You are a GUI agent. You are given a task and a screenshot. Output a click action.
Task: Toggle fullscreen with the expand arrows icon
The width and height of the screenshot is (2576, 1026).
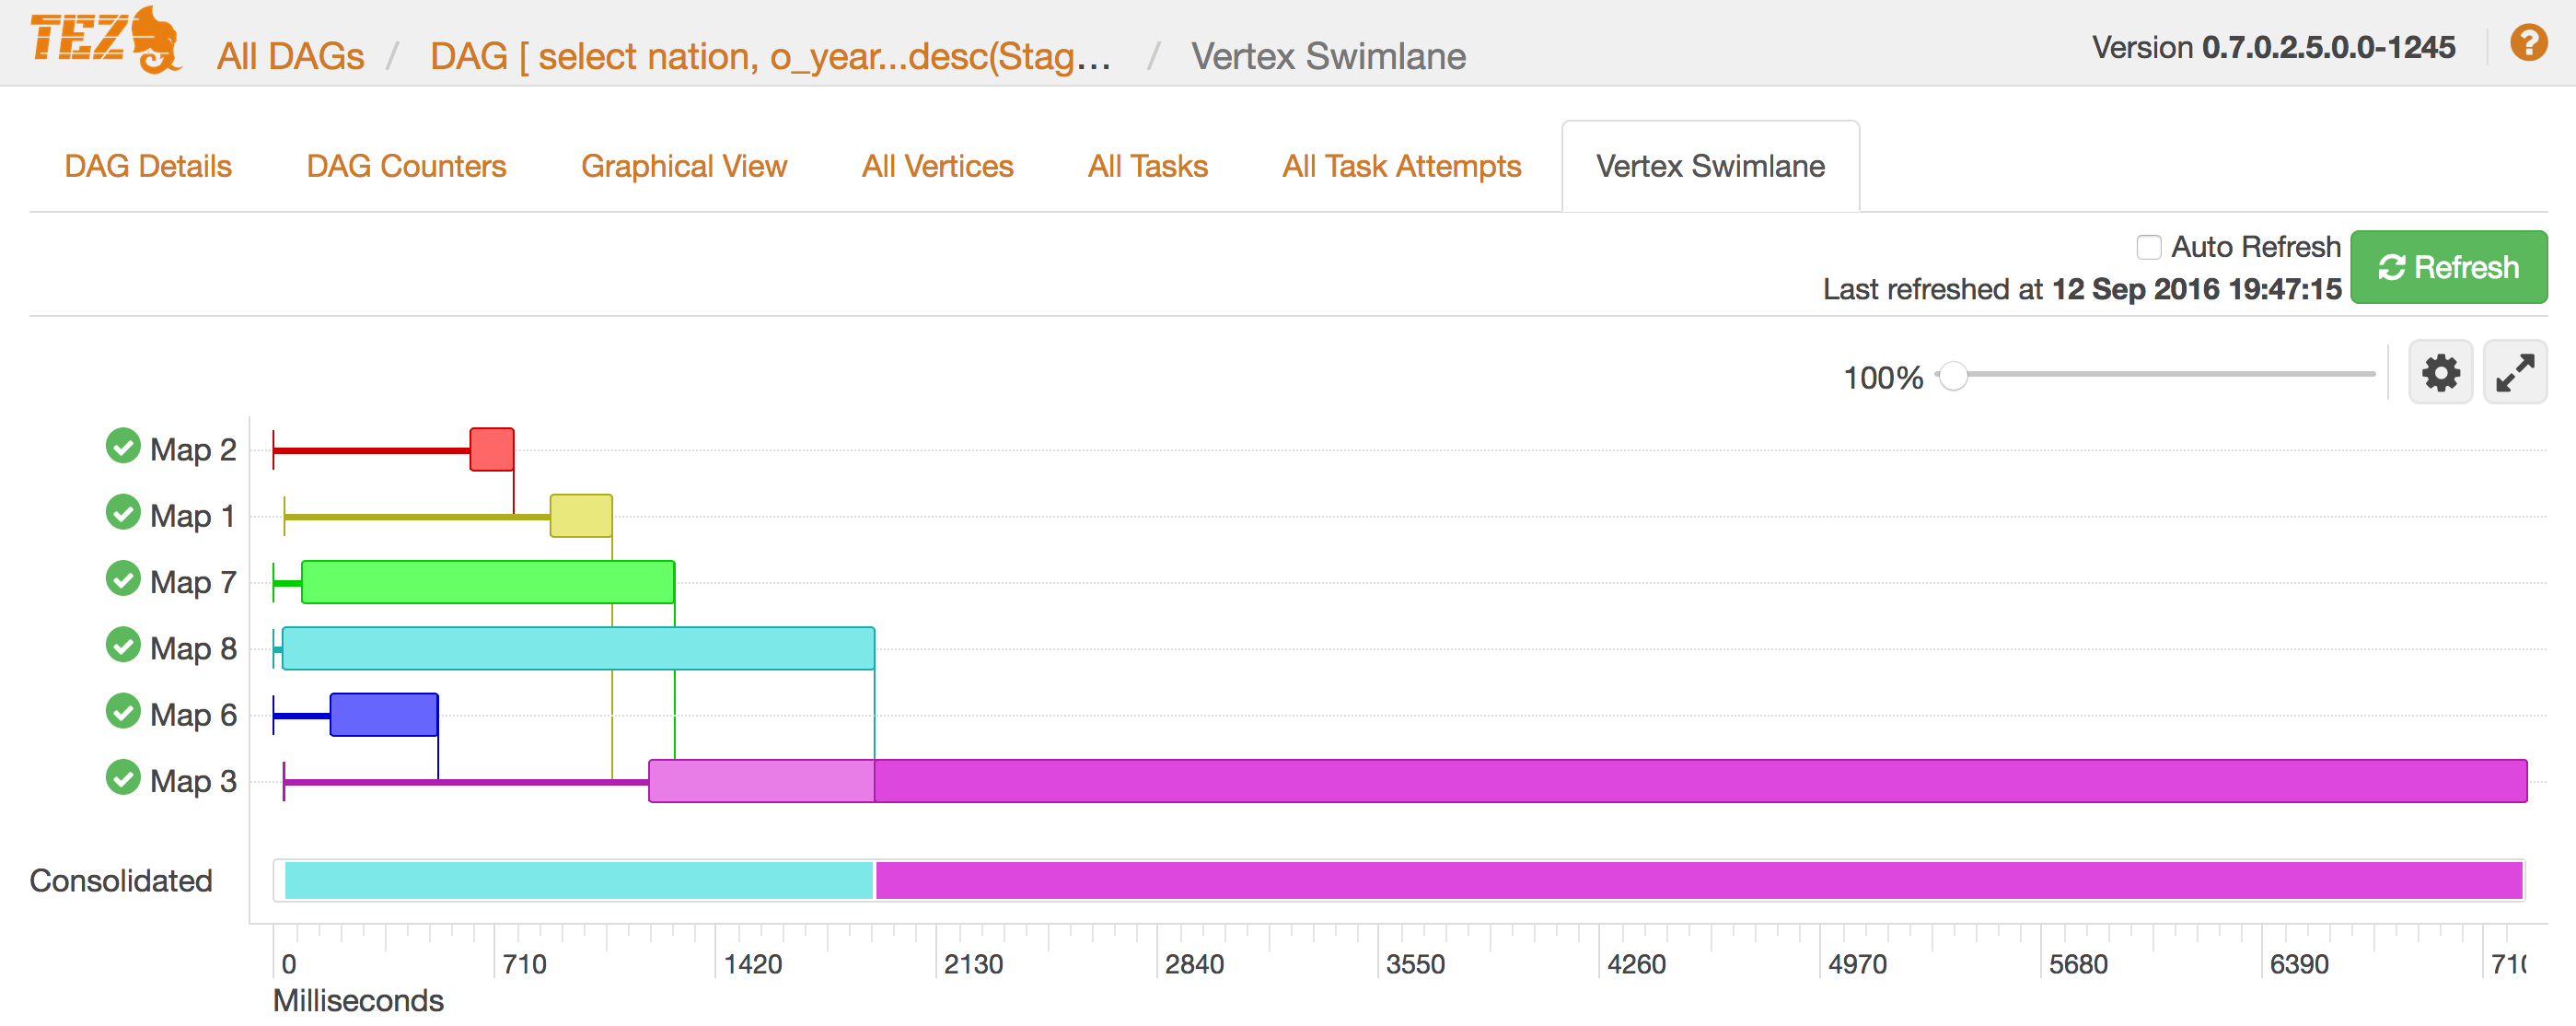2514,373
